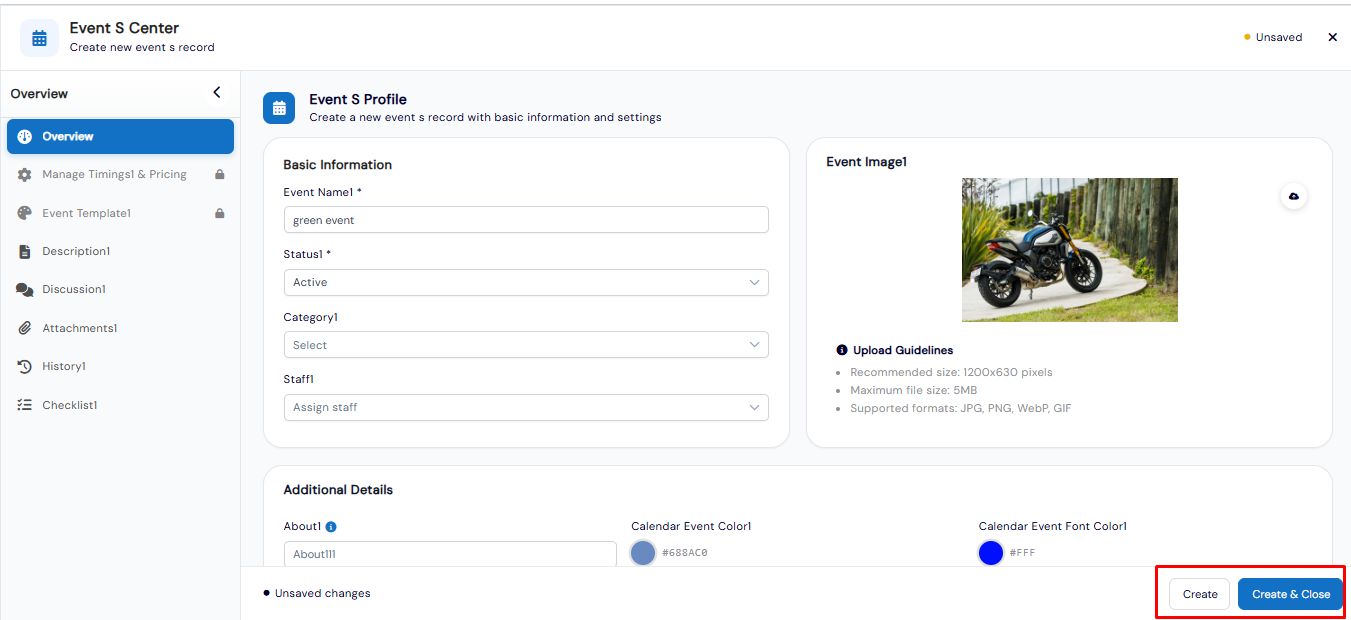The width and height of the screenshot is (1351, 620).
Task: Click the Event S Center calendar icon
Action: pyautogui.click(x=39, y=38)
